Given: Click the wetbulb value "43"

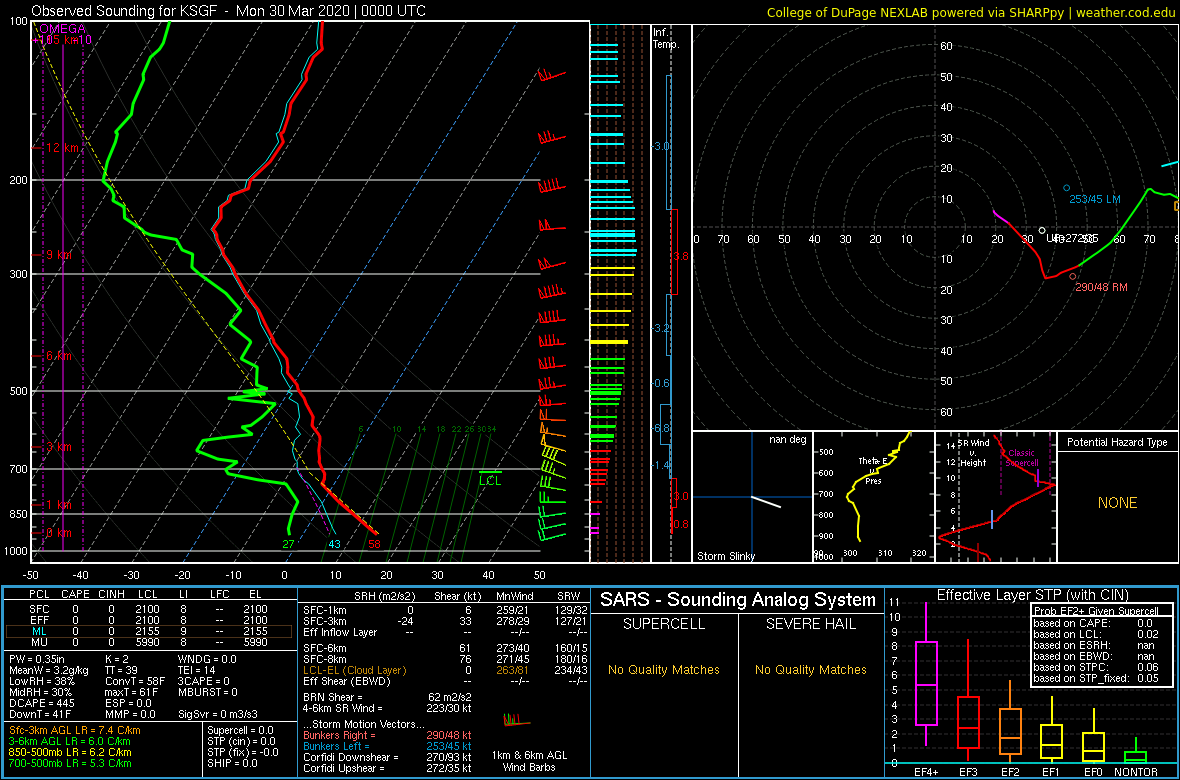Looking at the screenshot, I should point(334,544).
